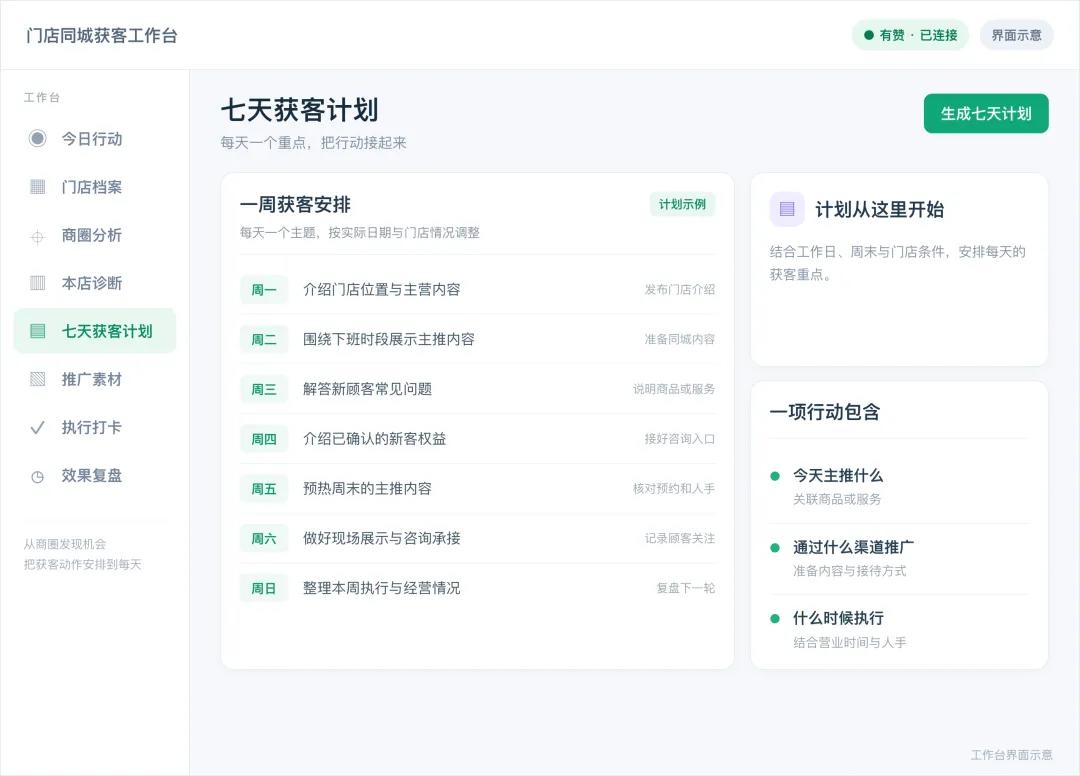
Task: Click the 推广素材 sidebar icon
Action: click(x=38, y=379)
